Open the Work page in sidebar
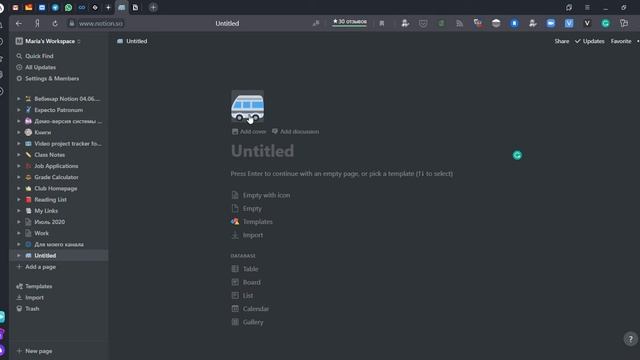The image size is (640, 360). coord(41,233)
